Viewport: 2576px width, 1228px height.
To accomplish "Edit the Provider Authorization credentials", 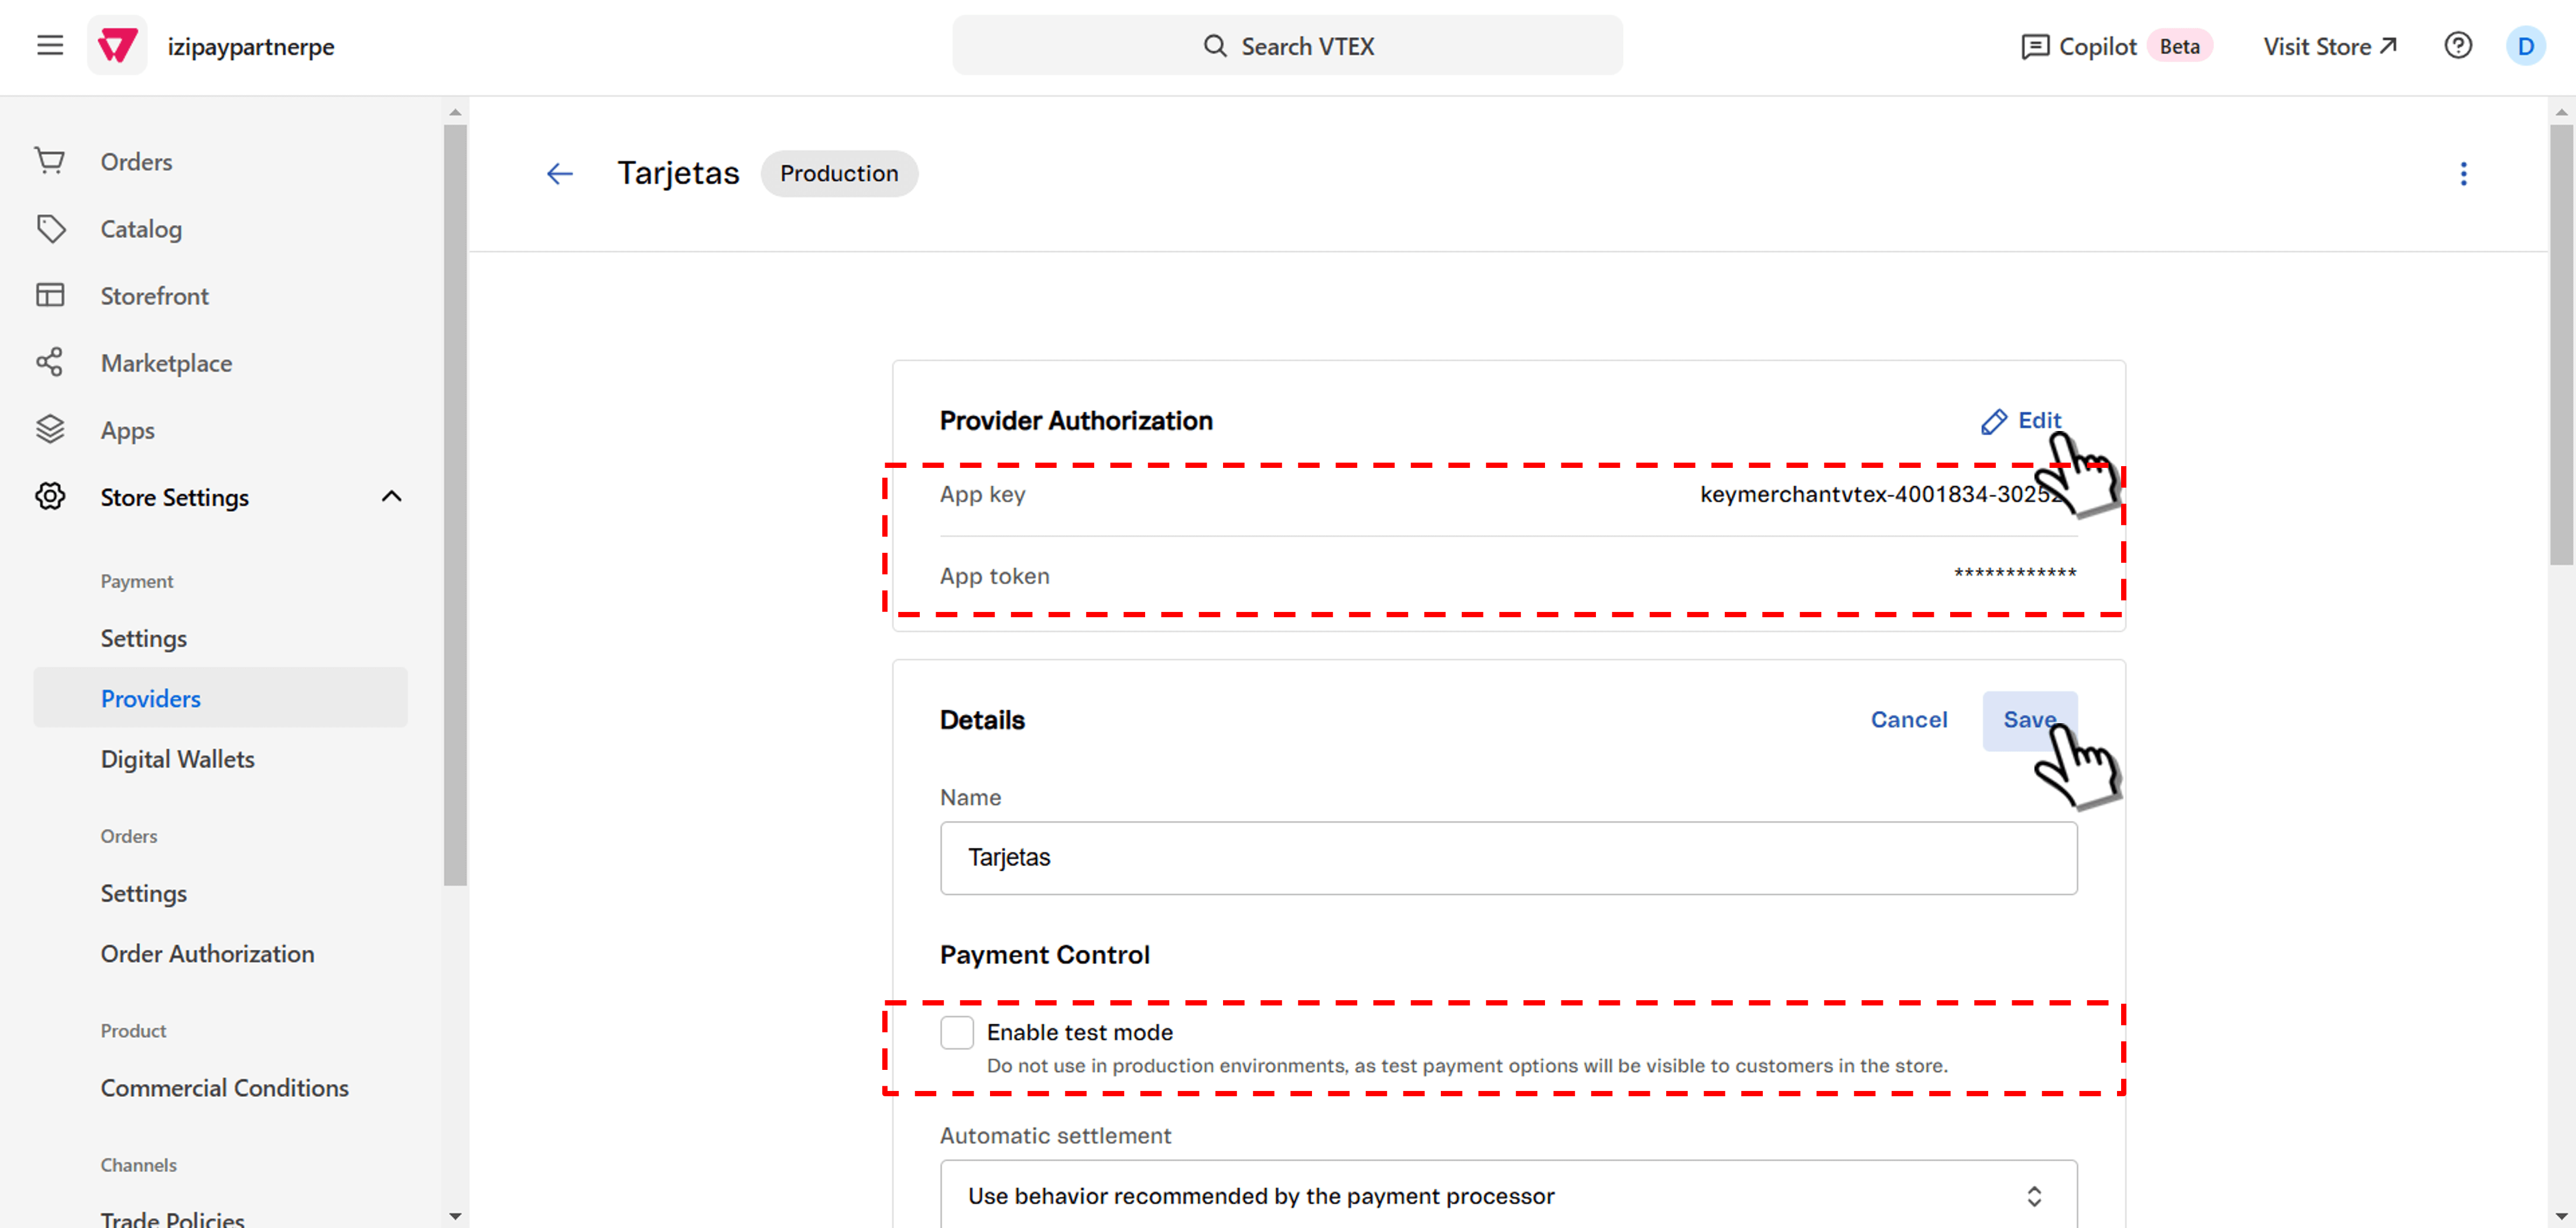I will (2022, 421).
